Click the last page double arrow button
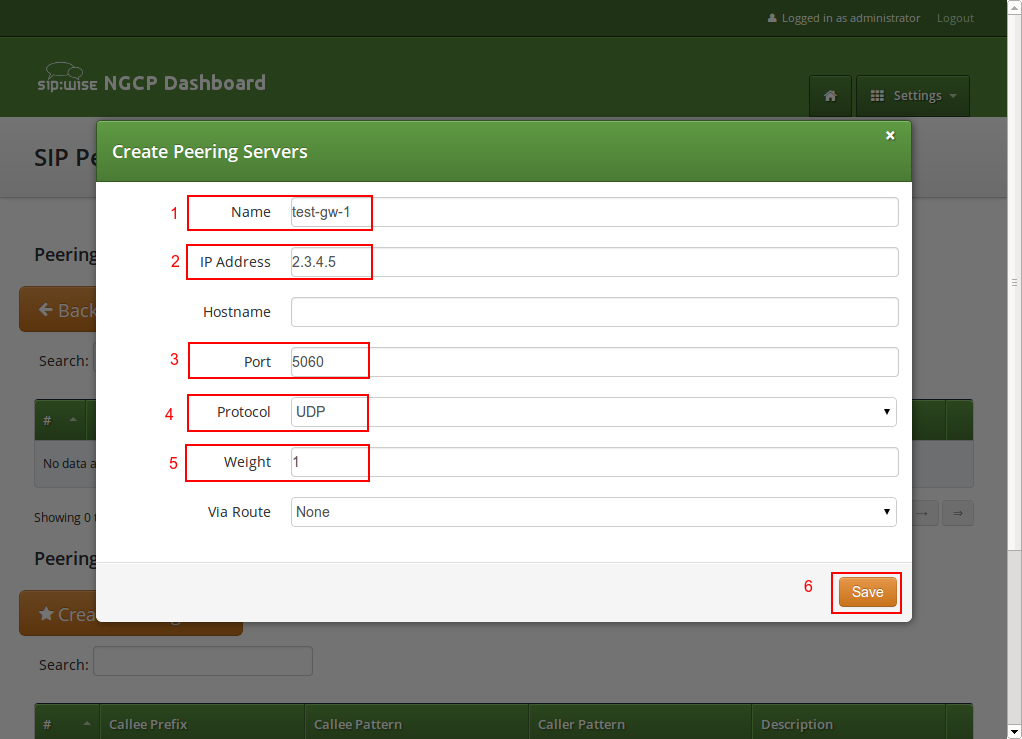This screenshot has height=739, width=1022. (x=957, y=514)
